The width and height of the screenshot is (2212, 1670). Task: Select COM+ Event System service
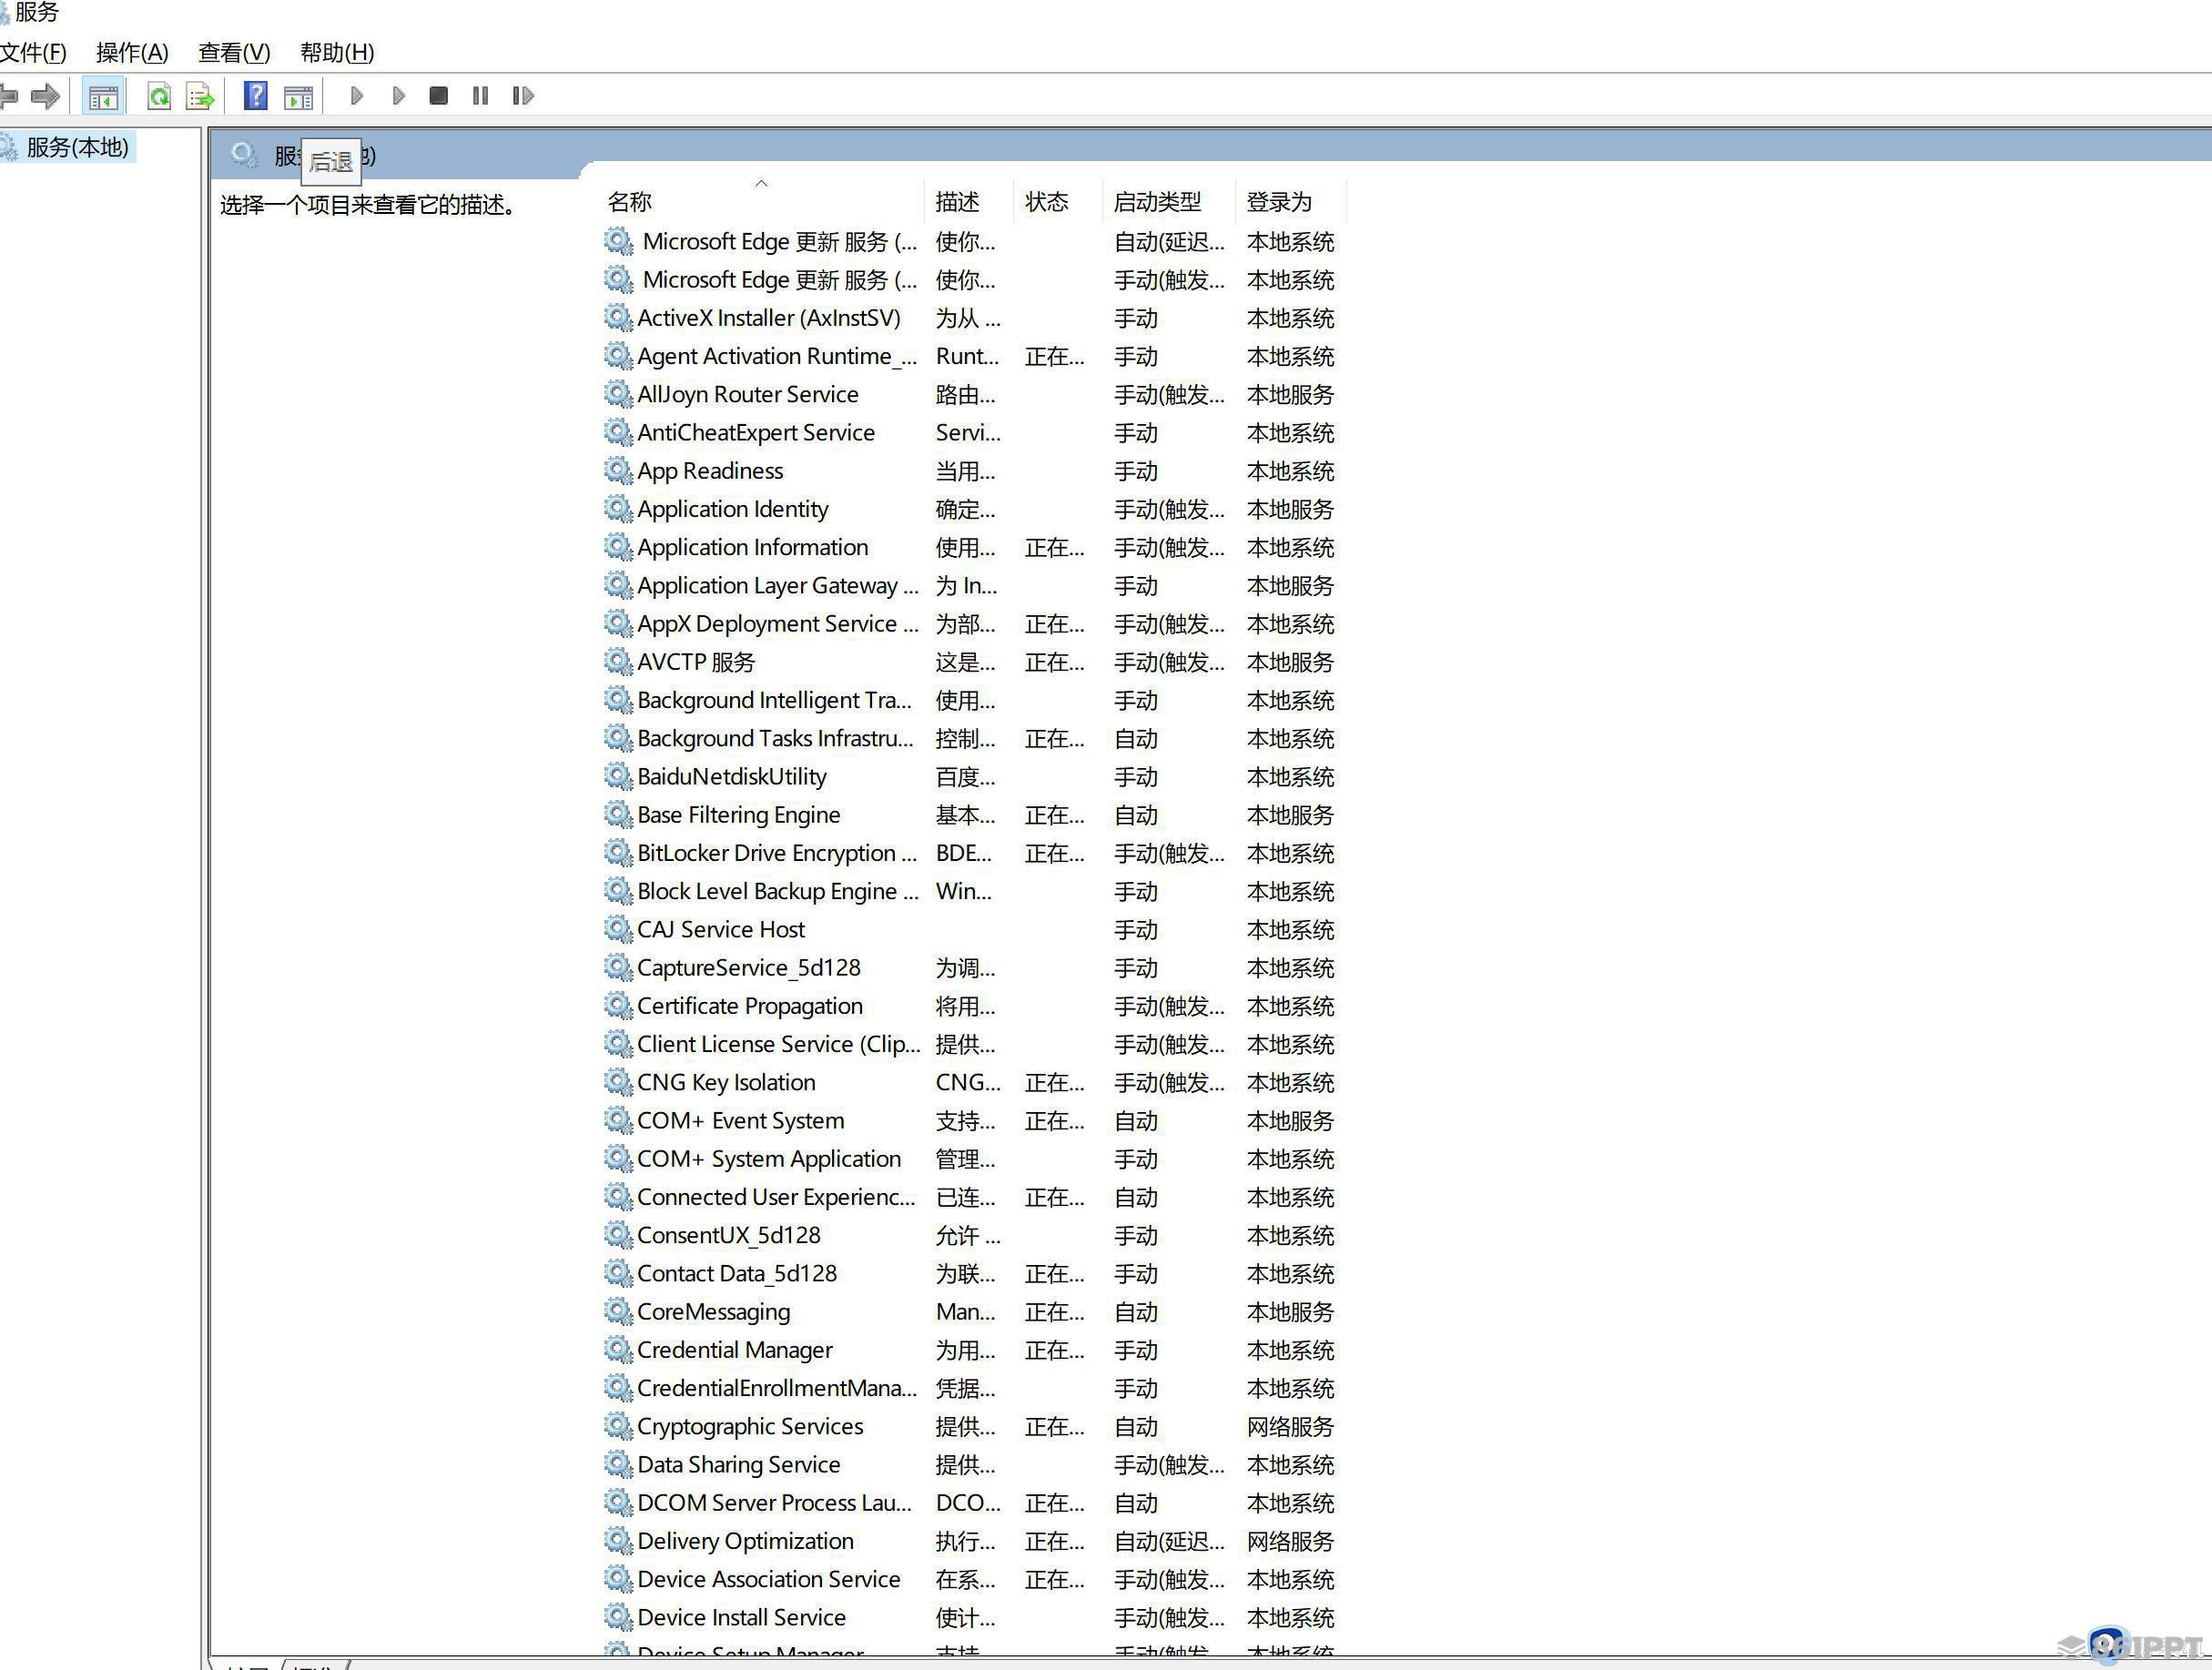[x=972, y=1120]
